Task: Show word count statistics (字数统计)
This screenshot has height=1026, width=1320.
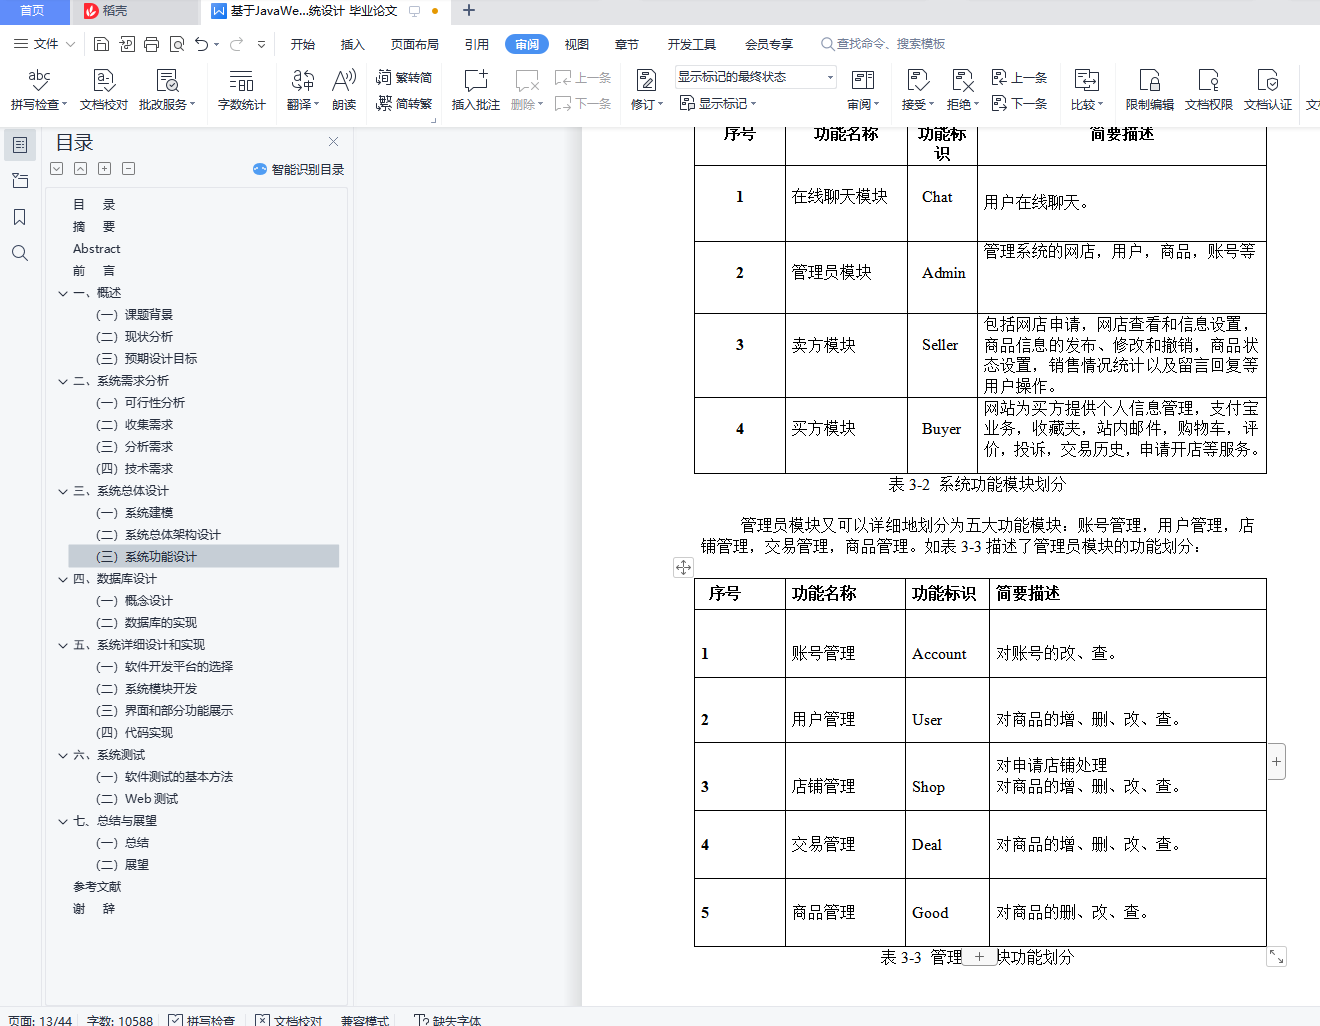Action: coord(242,89)
